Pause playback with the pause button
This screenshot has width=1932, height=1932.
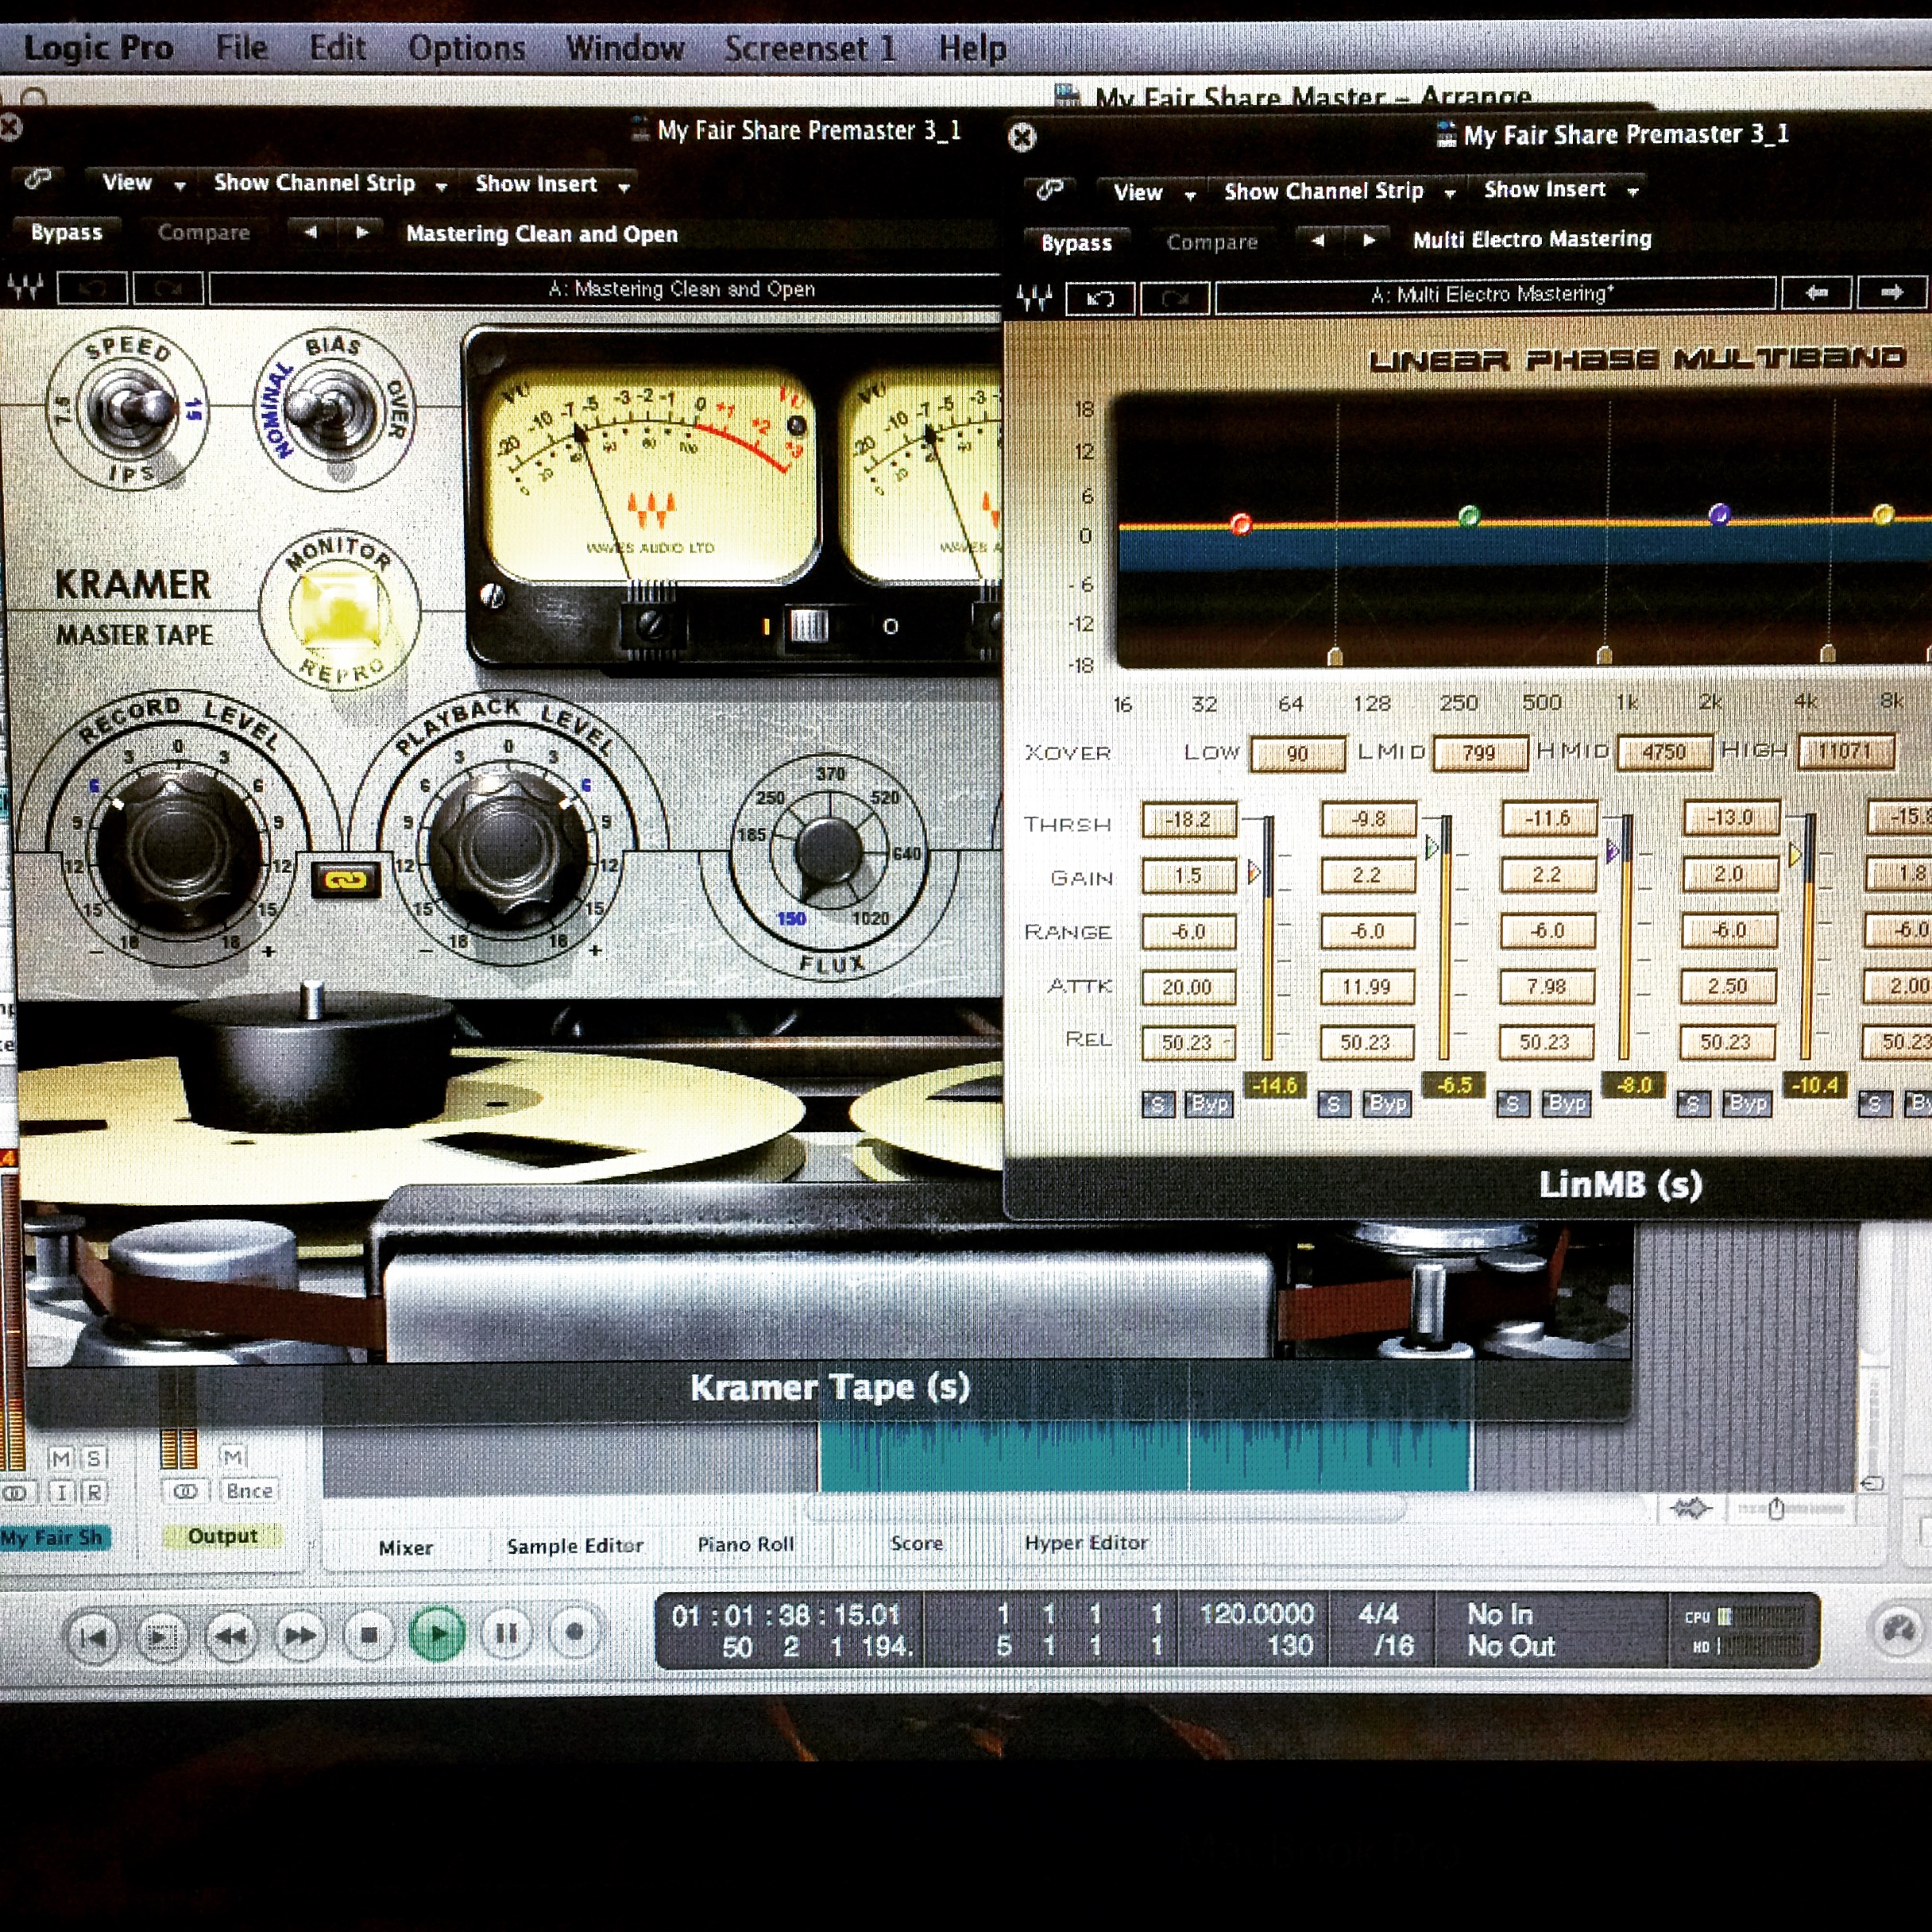pos(506,1633)
